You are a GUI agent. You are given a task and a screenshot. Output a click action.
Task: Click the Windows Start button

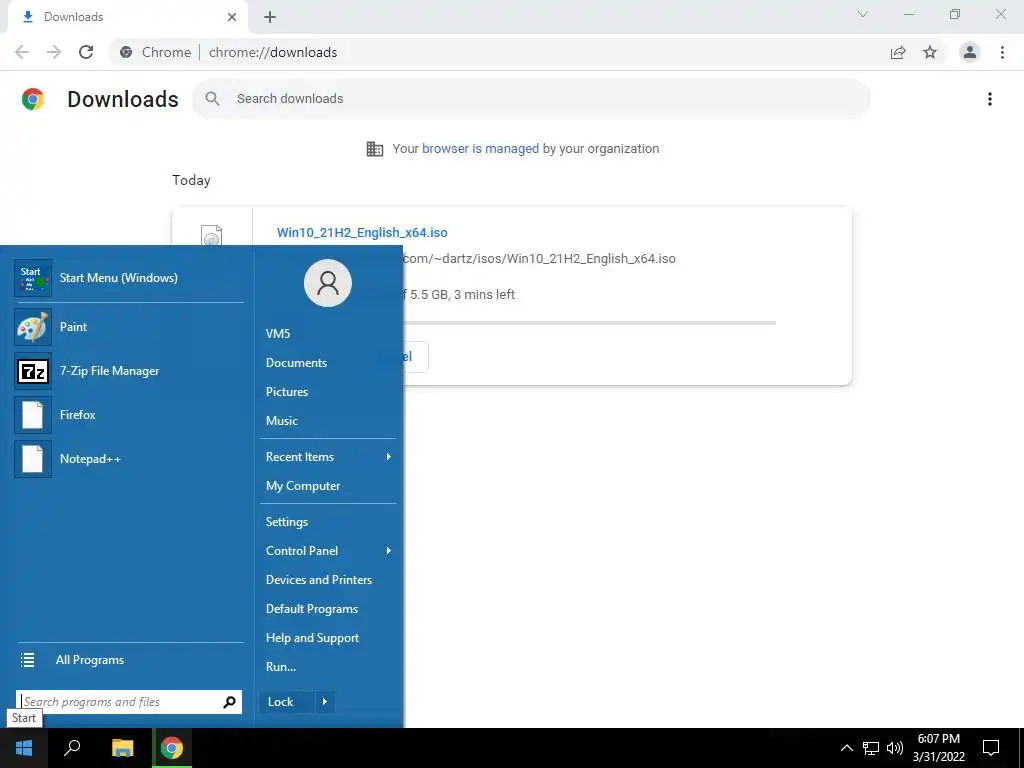click(24, 748)
